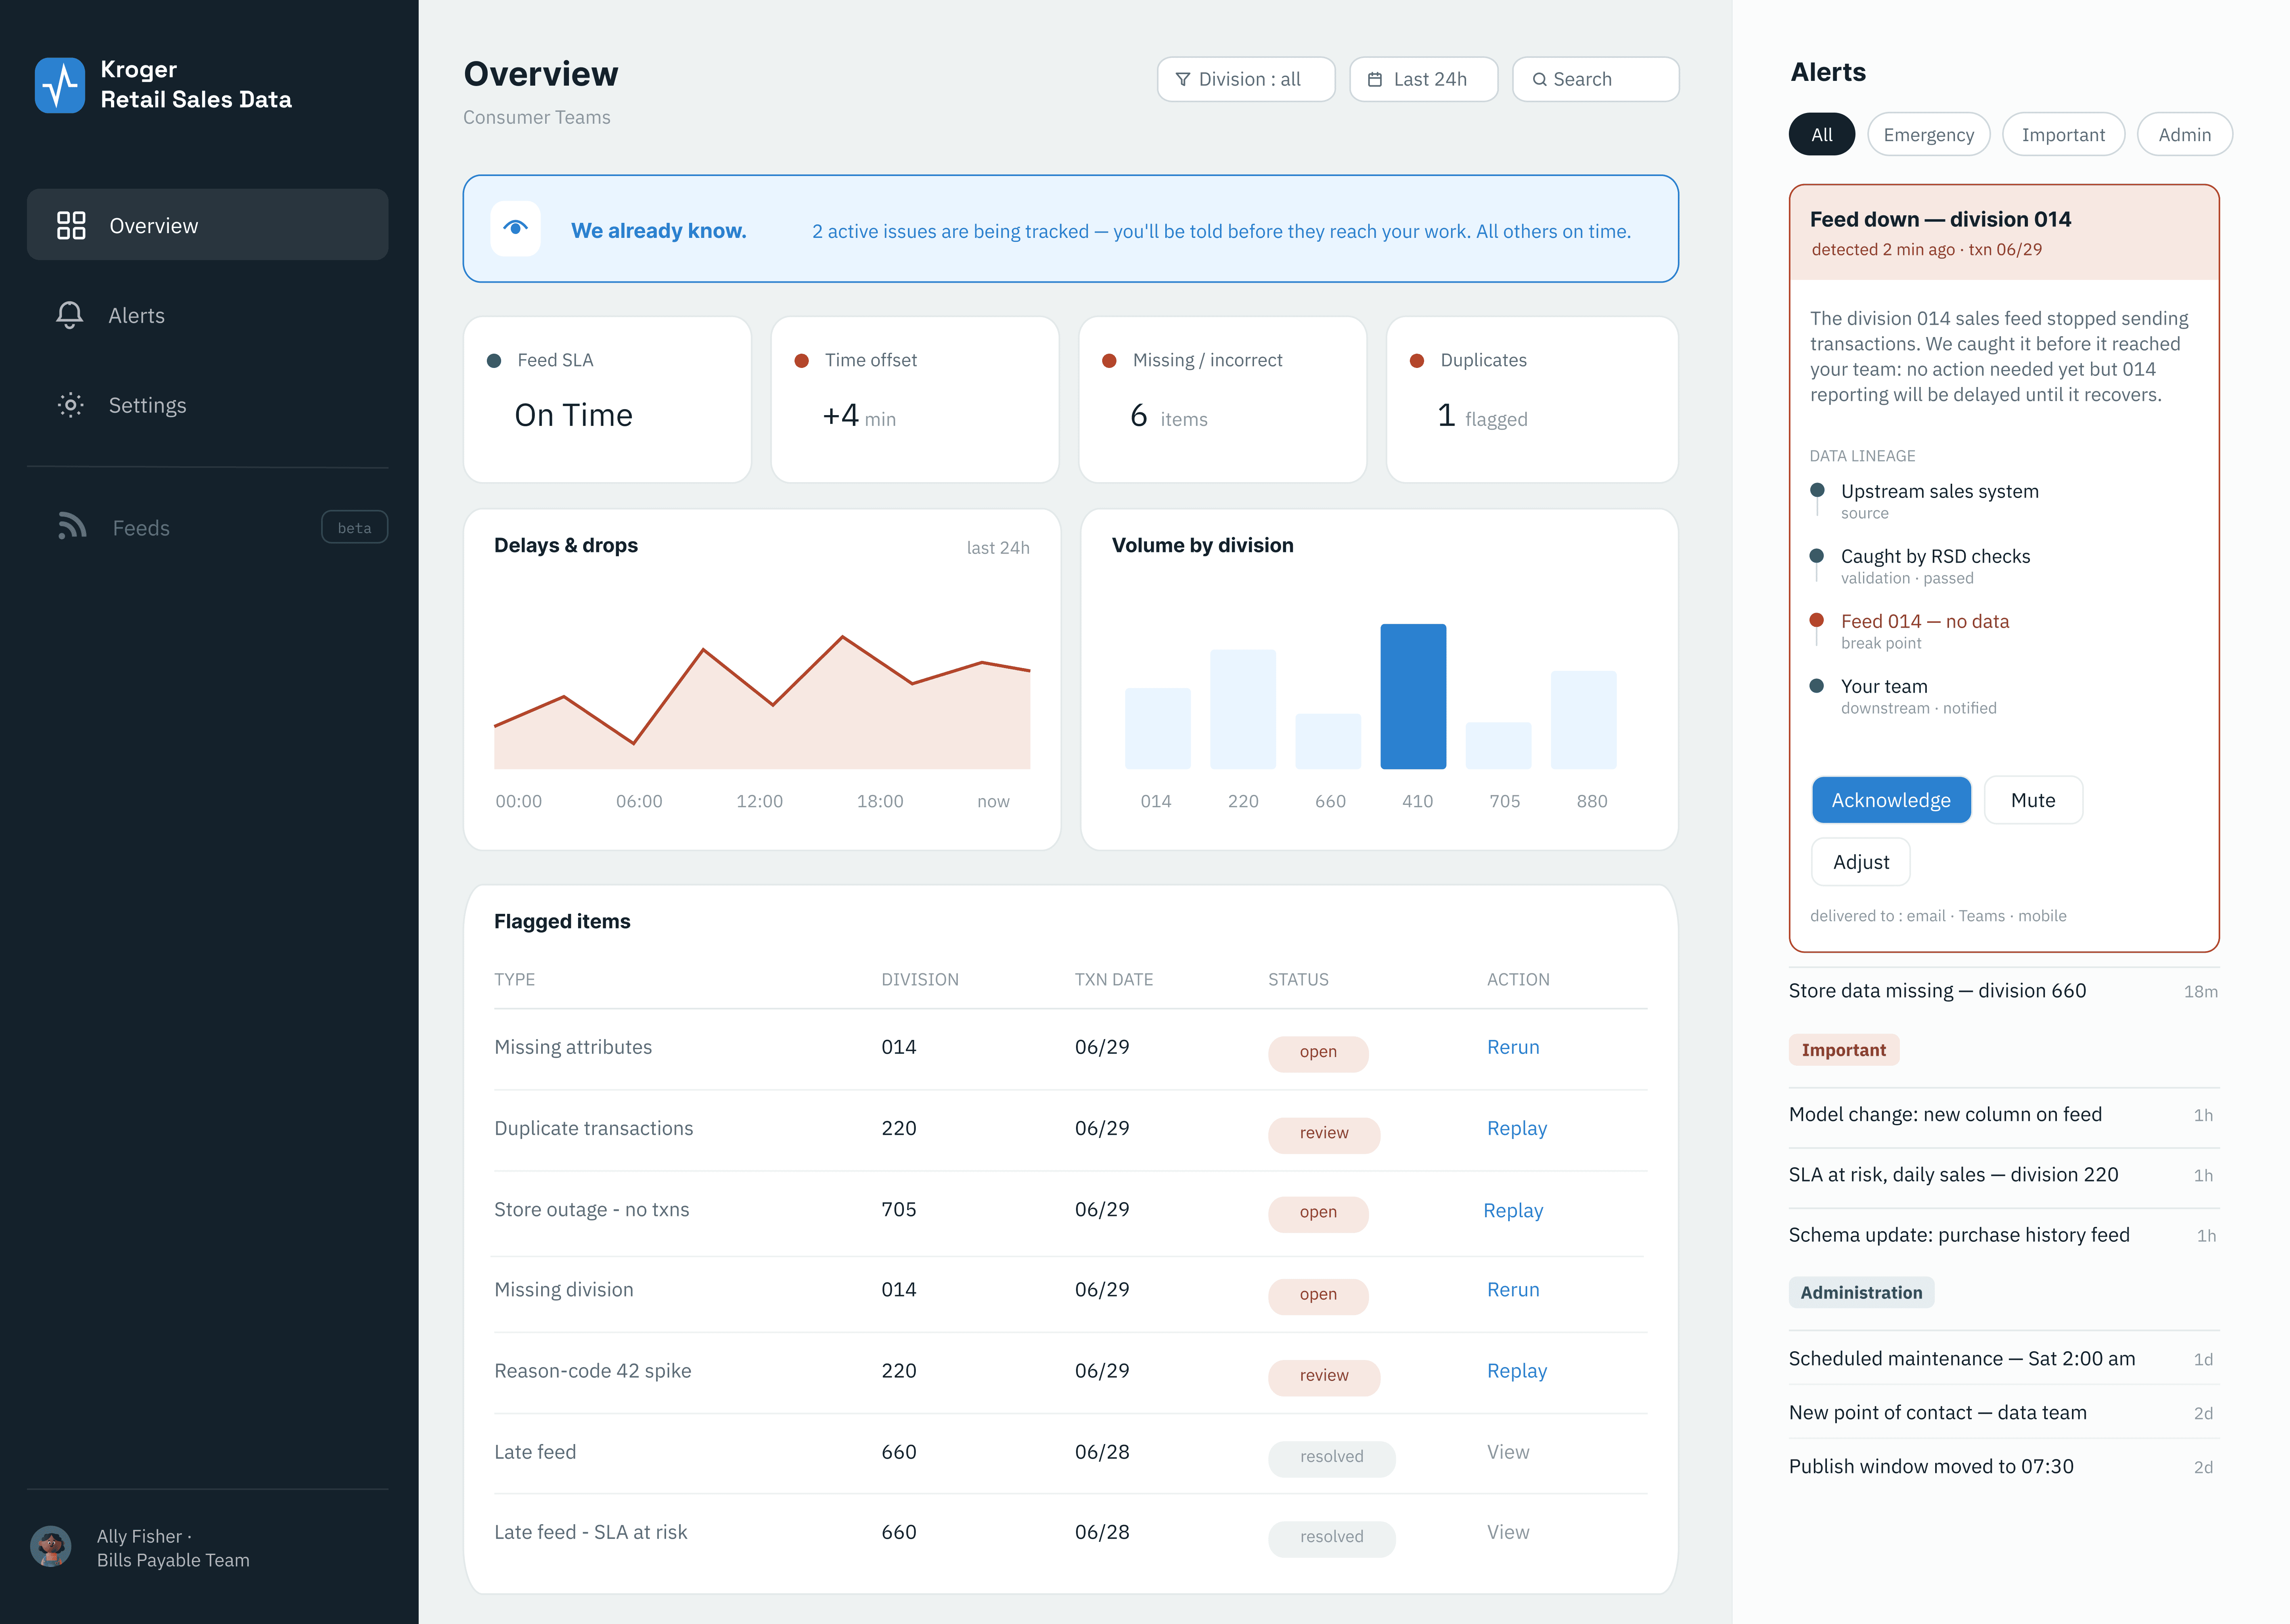Click the We already know banner text

[x=658, y=231]
